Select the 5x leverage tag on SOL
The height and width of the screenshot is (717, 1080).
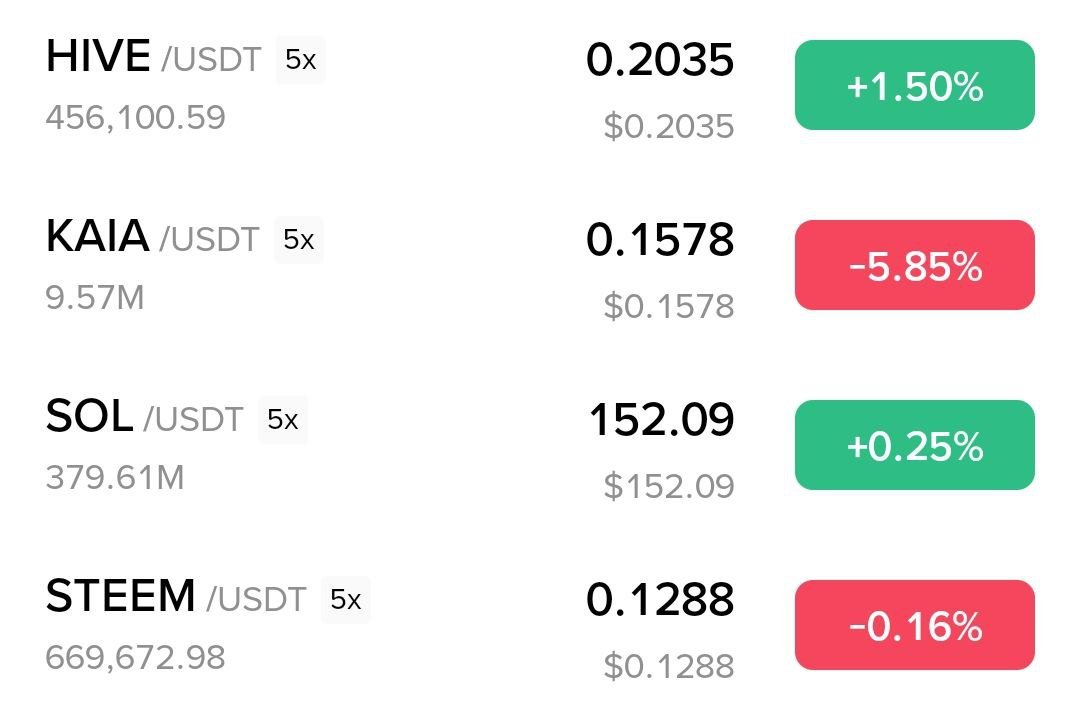282,419
